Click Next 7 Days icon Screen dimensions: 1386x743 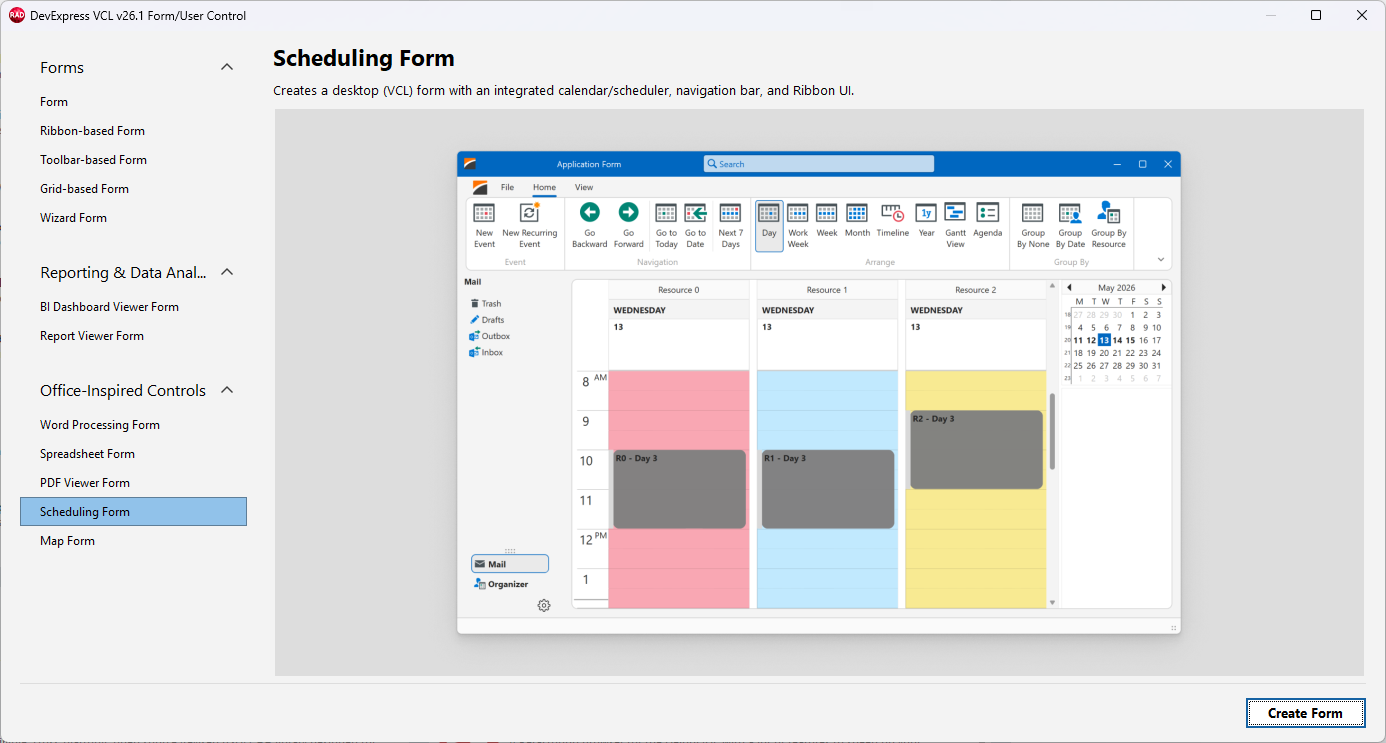coord(730,213)
